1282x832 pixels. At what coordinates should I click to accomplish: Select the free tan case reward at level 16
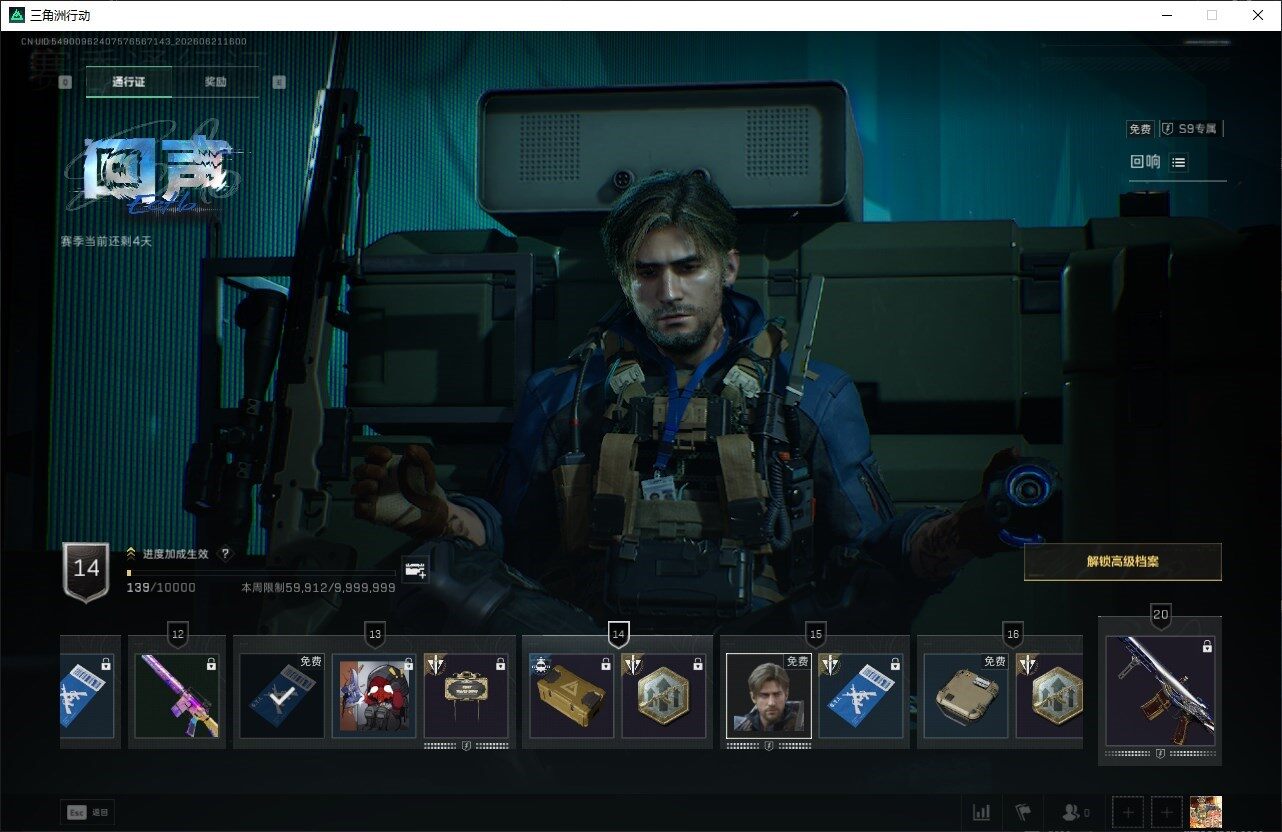point(966,695)
